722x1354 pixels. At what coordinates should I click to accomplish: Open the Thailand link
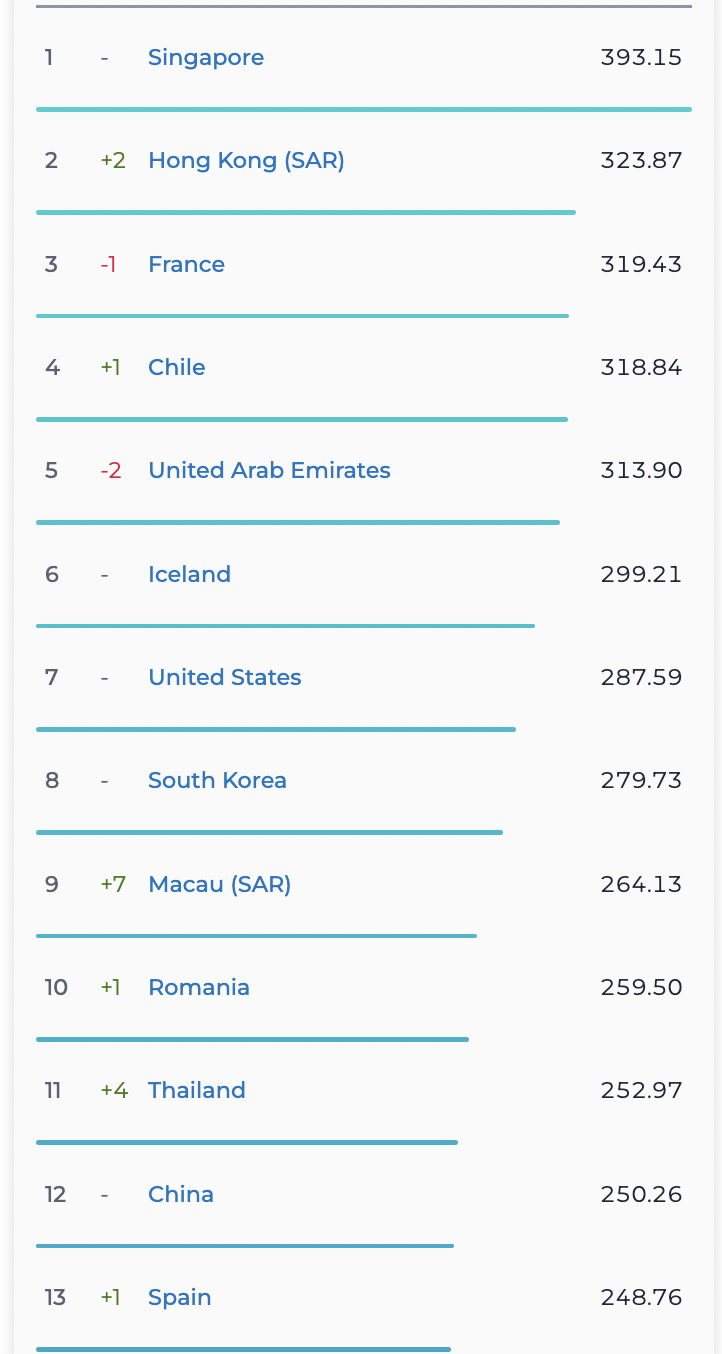(x=196, y=1090)
